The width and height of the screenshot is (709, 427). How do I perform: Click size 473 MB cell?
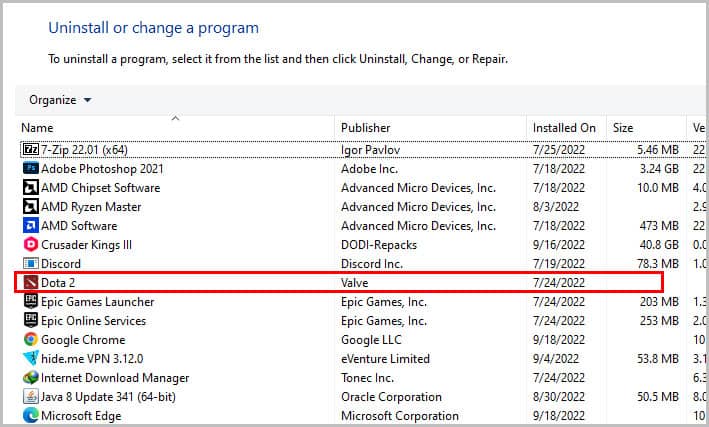(x=659, y=225)
